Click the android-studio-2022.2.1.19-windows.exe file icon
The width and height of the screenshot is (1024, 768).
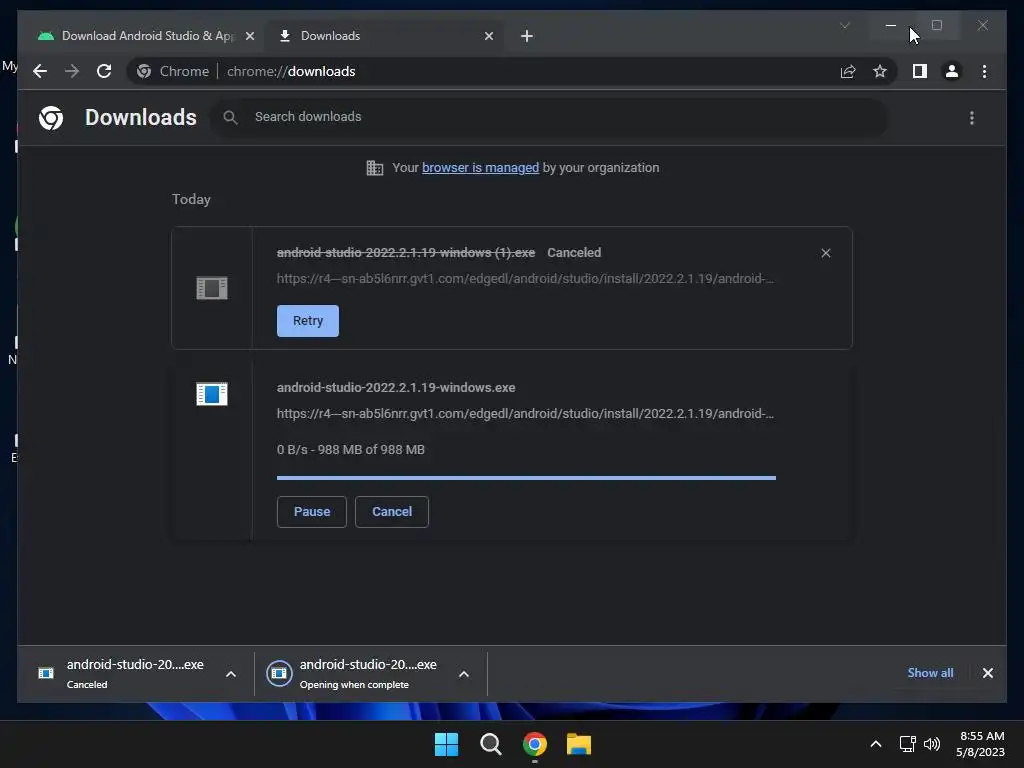point(212,394)
